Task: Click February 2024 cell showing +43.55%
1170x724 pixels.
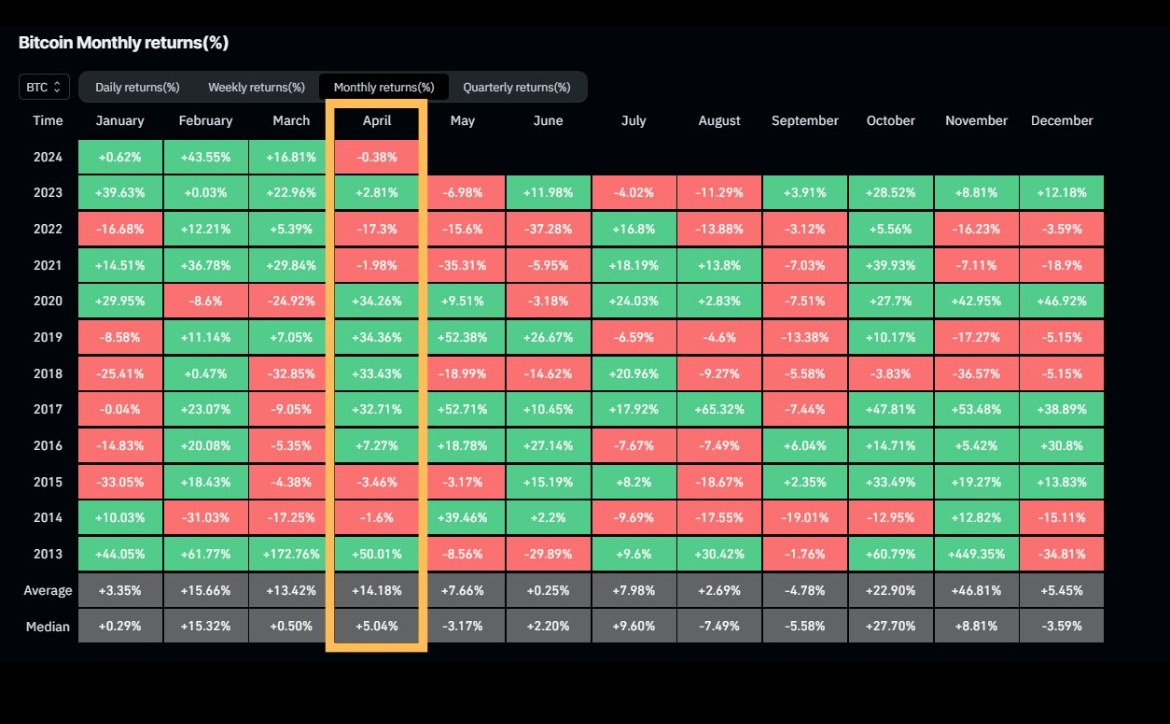Action: 205,157
